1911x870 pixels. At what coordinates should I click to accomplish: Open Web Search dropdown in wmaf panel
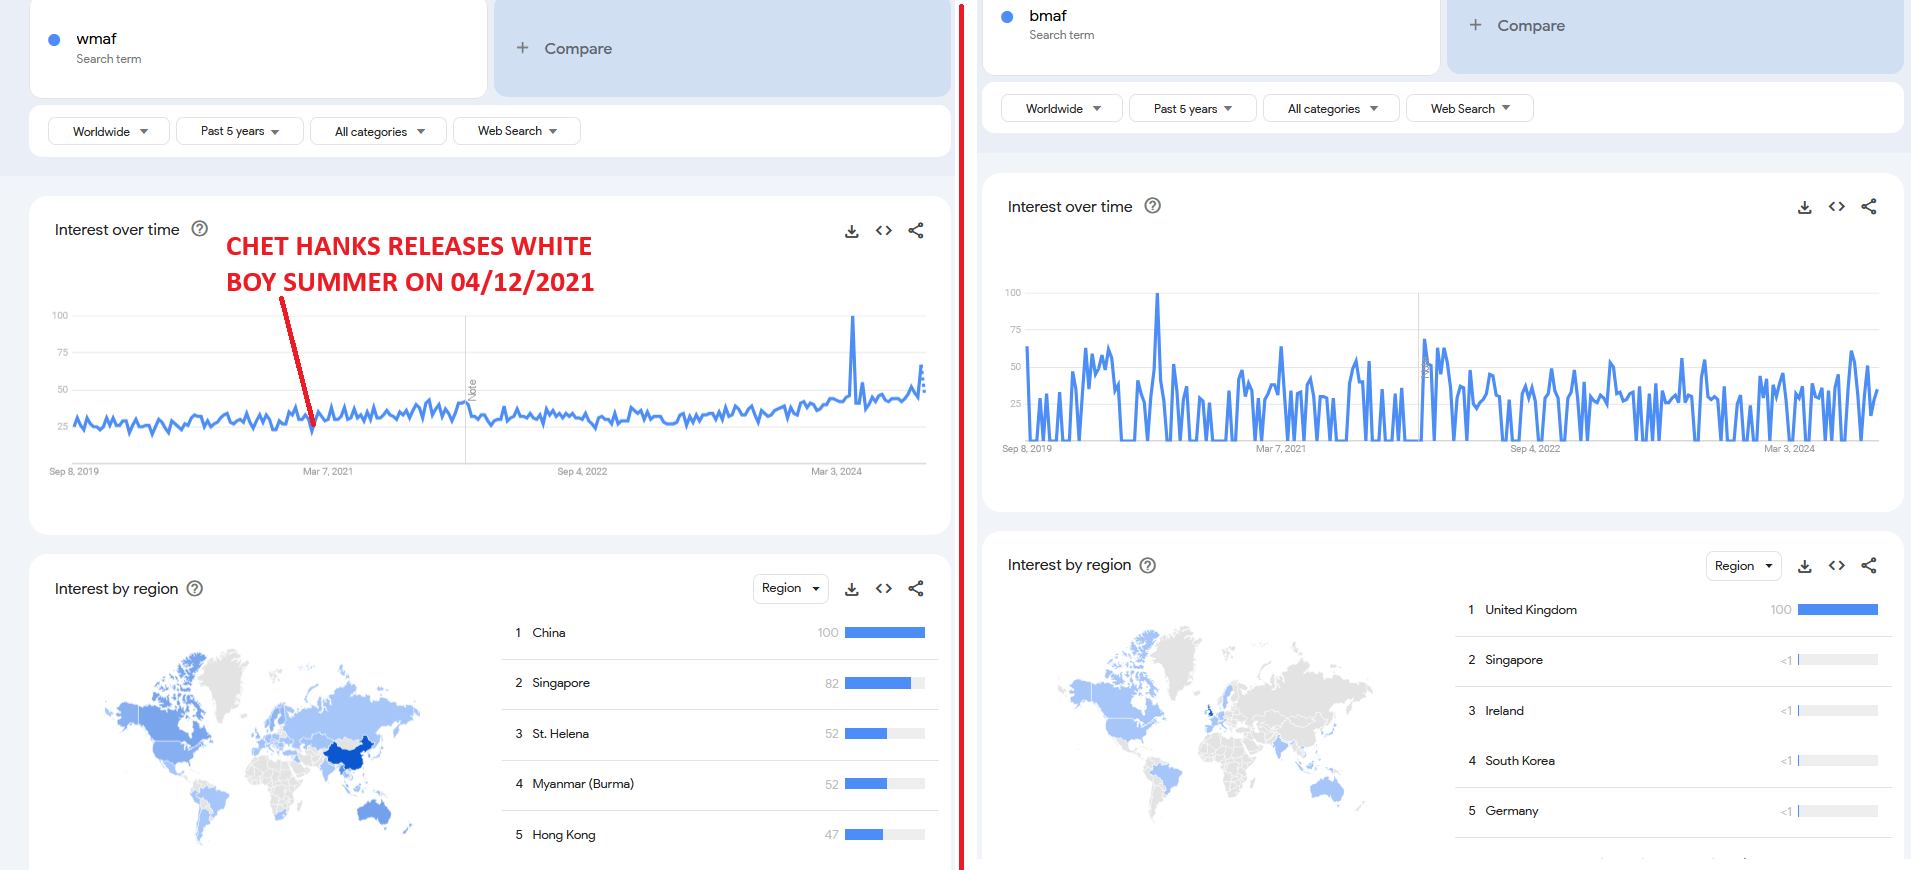pos(517,131)
